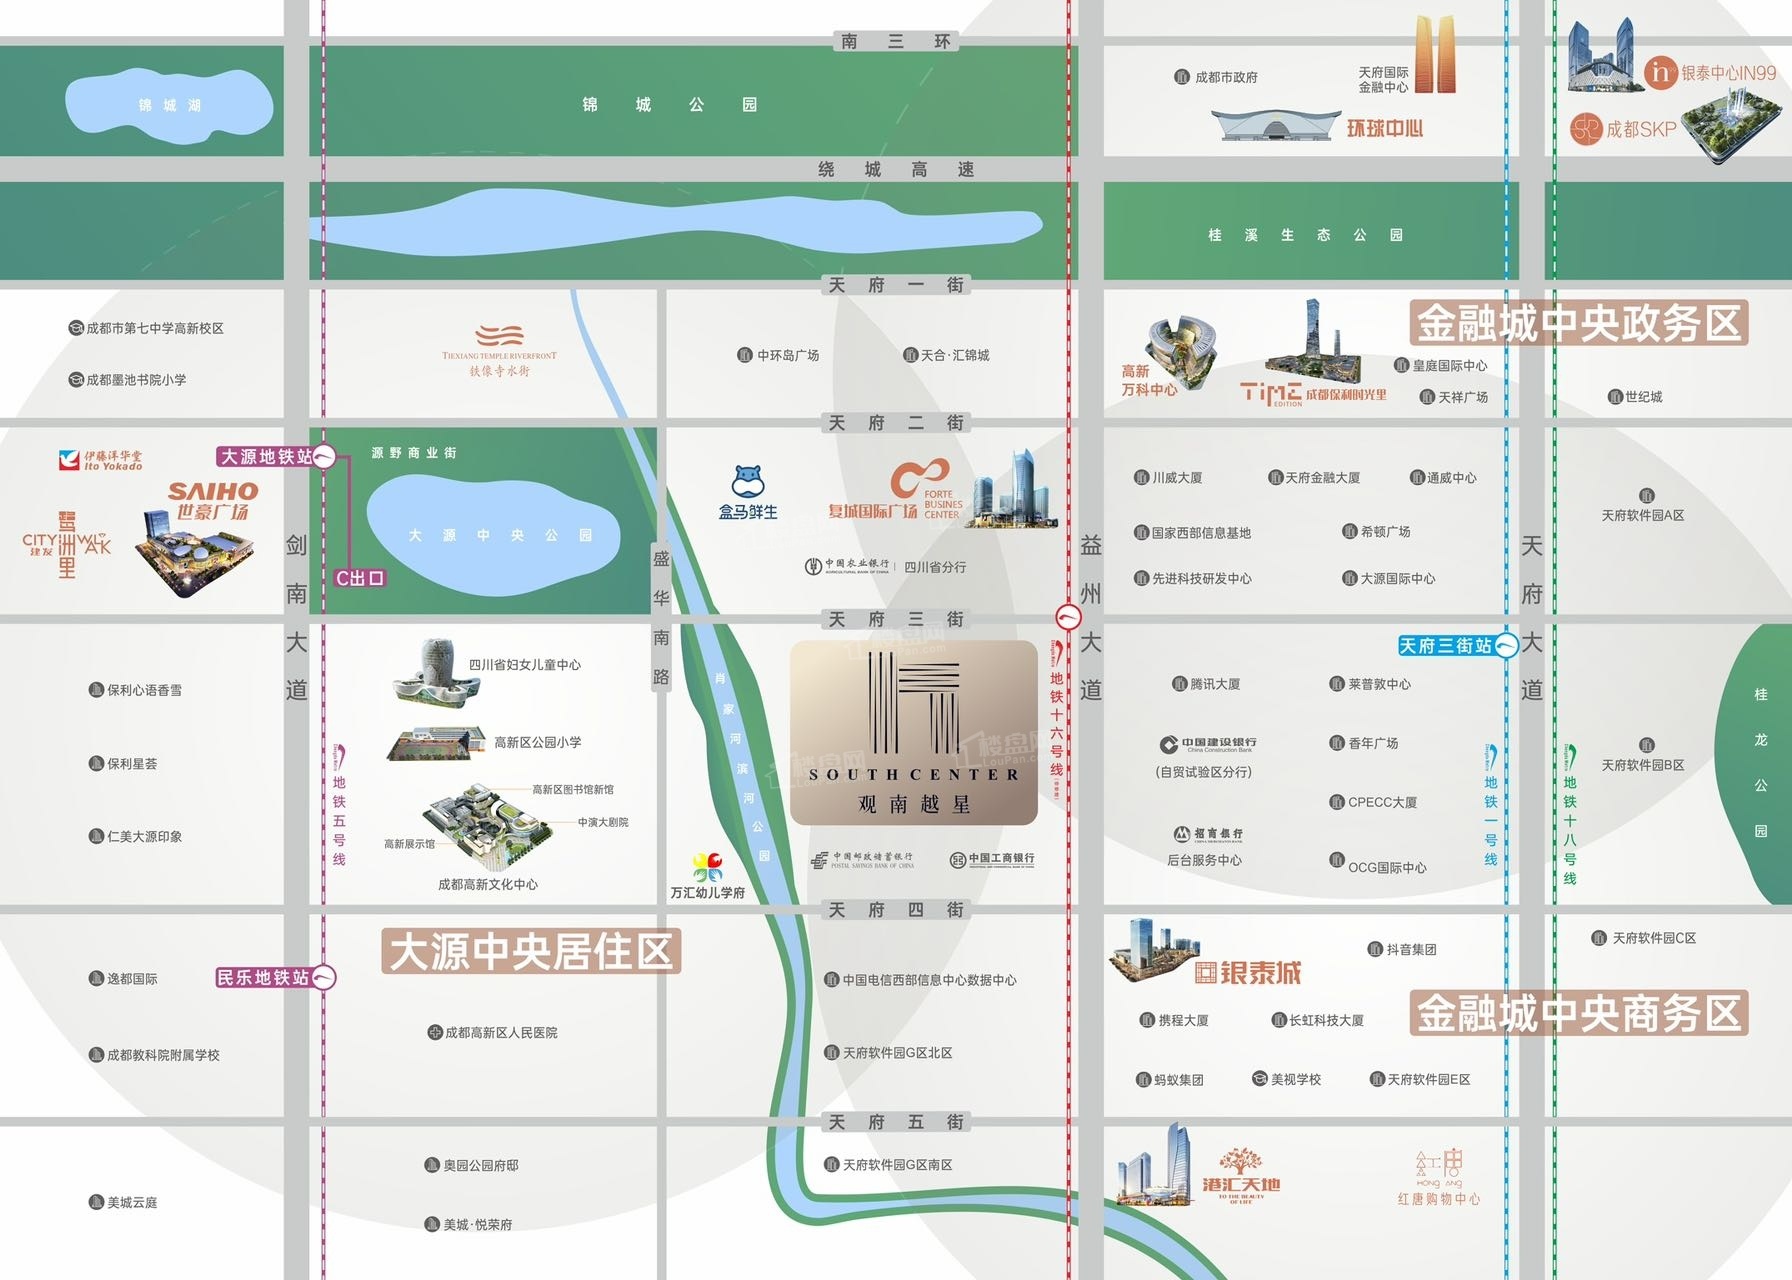Click the 莱普敦中心 label
1792x1280 pixels.
[x=1370, y=684]
